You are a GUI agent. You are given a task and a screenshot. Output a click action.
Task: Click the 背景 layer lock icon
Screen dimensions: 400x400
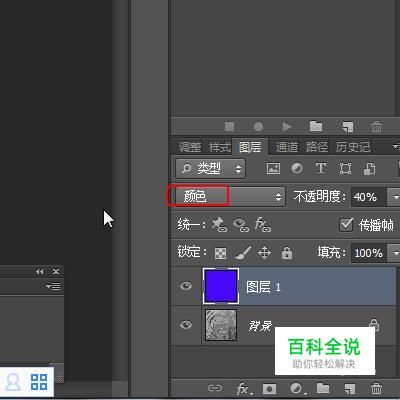[374, 325]
